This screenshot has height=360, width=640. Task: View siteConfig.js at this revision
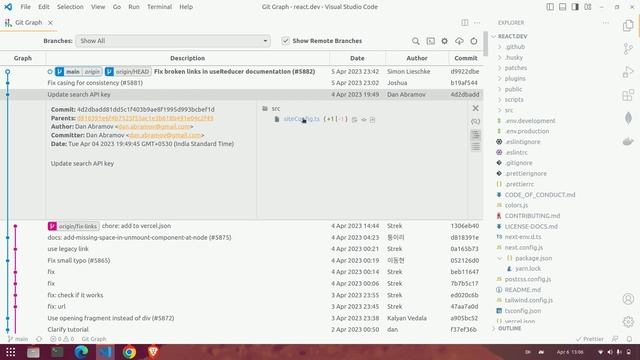[364, 120]
